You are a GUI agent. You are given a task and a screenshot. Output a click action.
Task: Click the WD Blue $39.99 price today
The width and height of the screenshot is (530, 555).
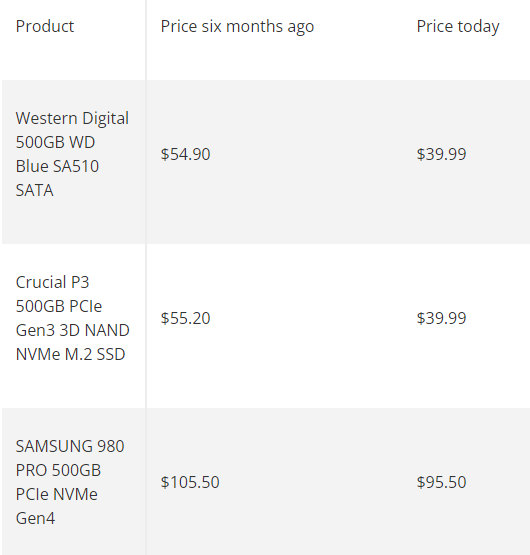click(441, 154)
